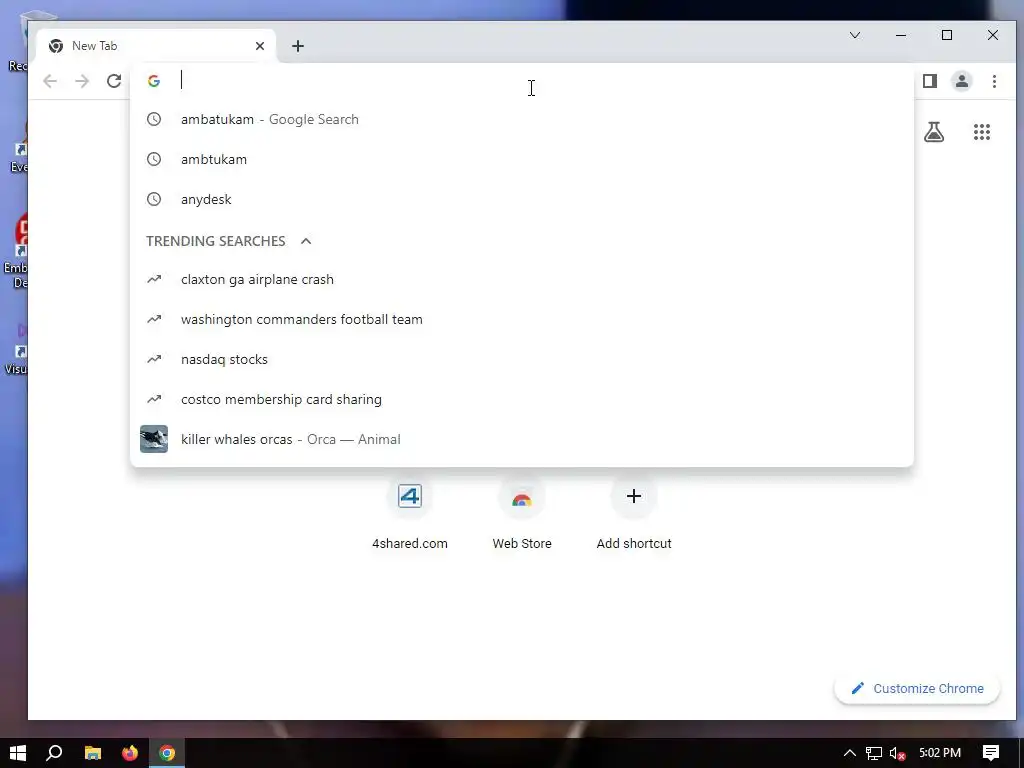Open the side panel icon
This screenshot has width=1024, height=768.
930,81
